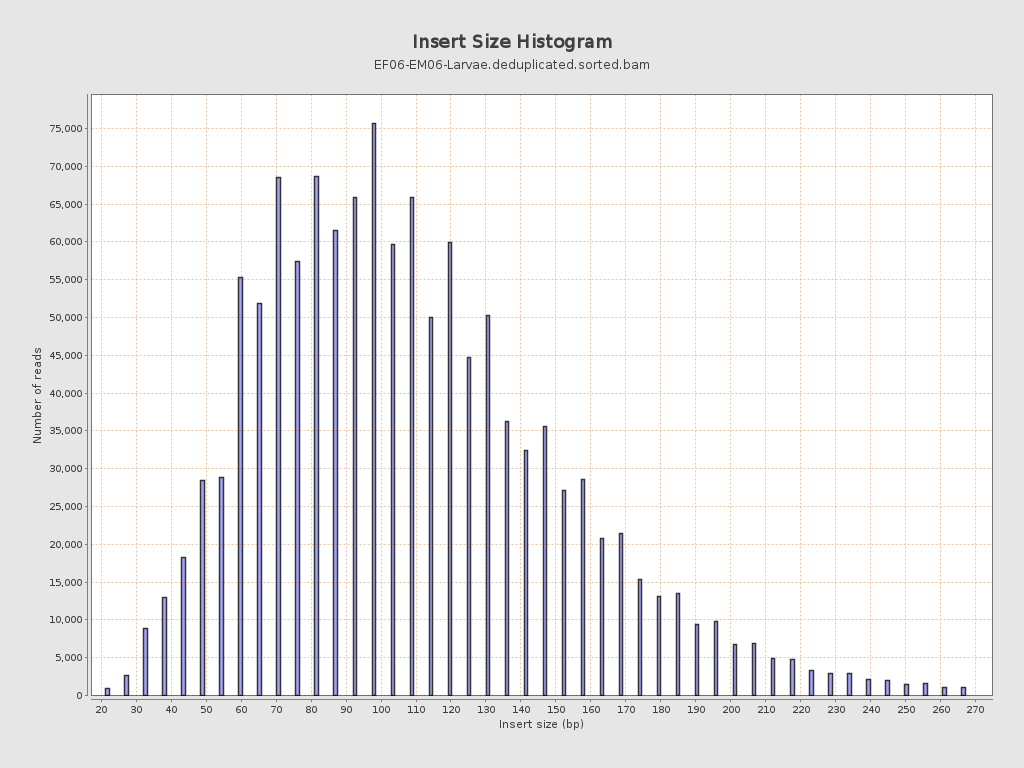Click the 70 tick on the x-axis

276,710
